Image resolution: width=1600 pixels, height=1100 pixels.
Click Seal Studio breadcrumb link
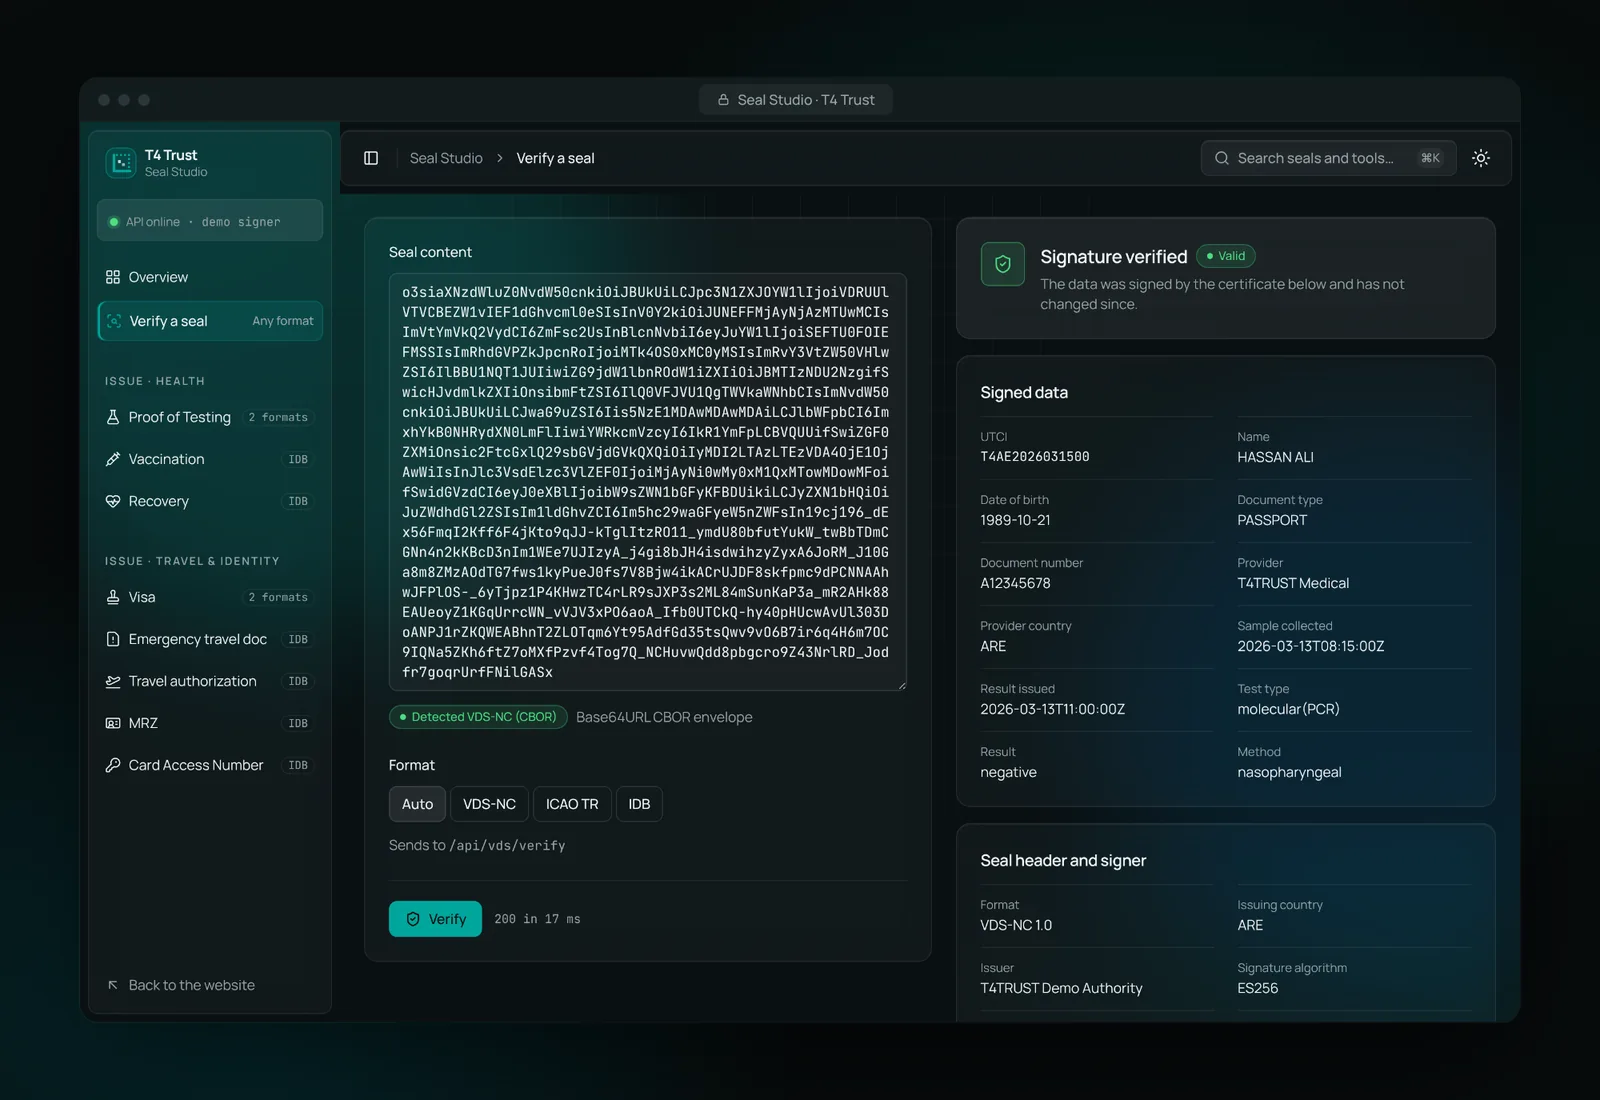click(446, 158)
